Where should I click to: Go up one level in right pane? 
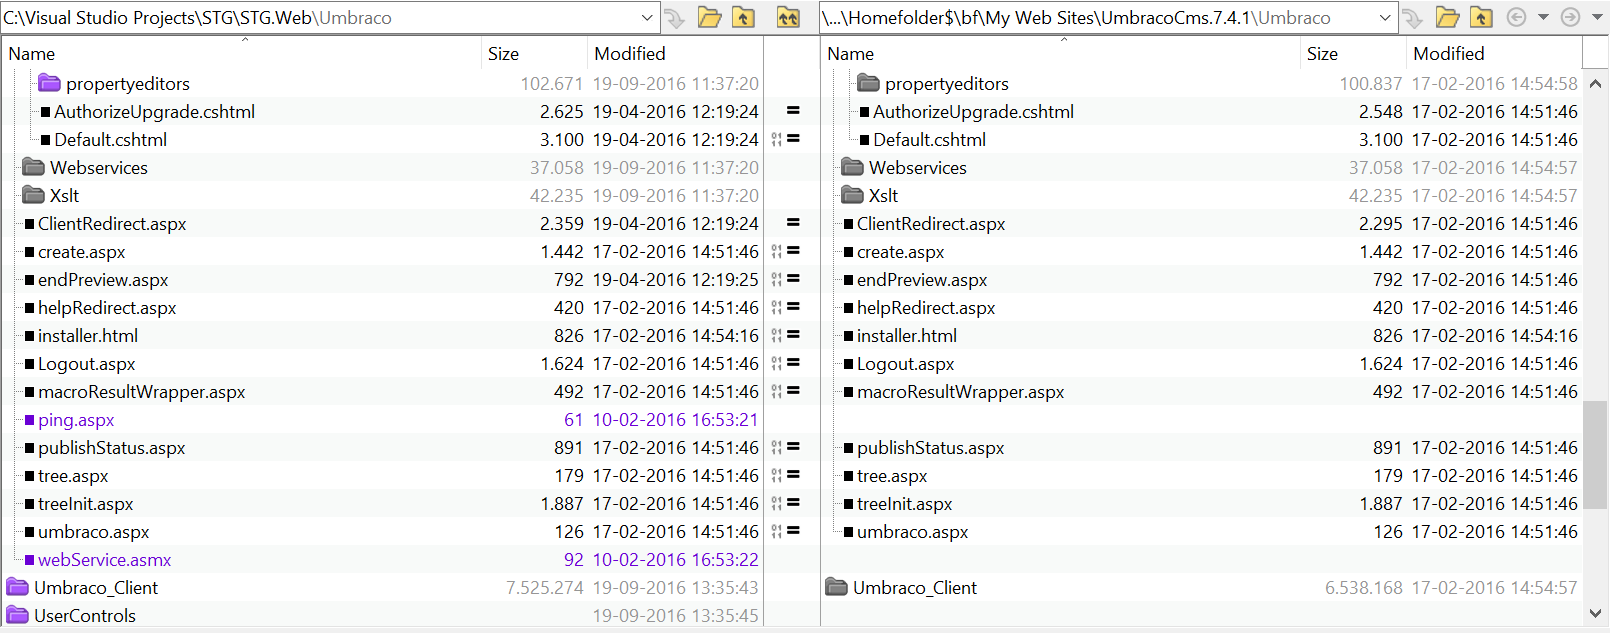(x=1481, y=17)
